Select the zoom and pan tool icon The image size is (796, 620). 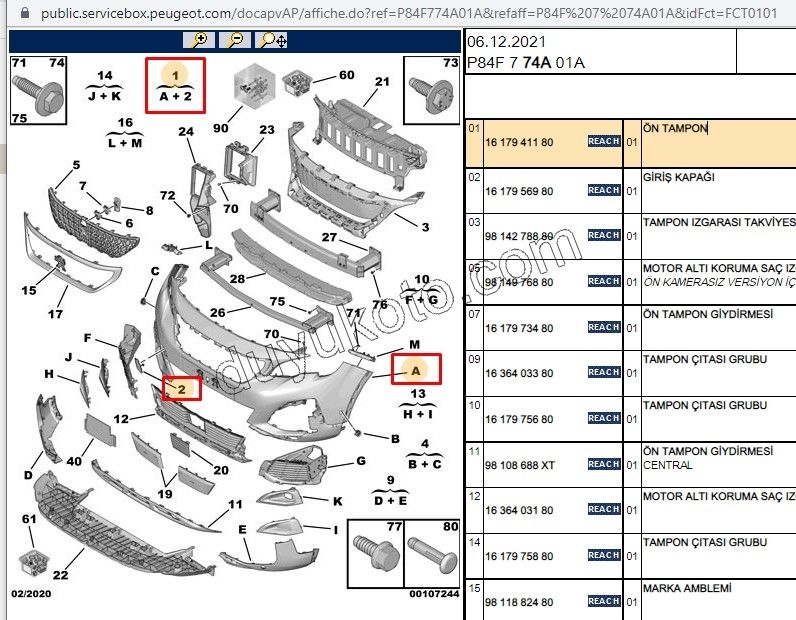click(272, 40)
